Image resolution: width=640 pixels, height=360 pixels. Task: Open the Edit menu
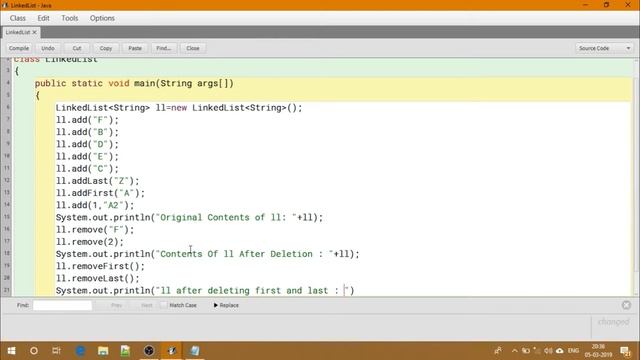pos(43,18)
